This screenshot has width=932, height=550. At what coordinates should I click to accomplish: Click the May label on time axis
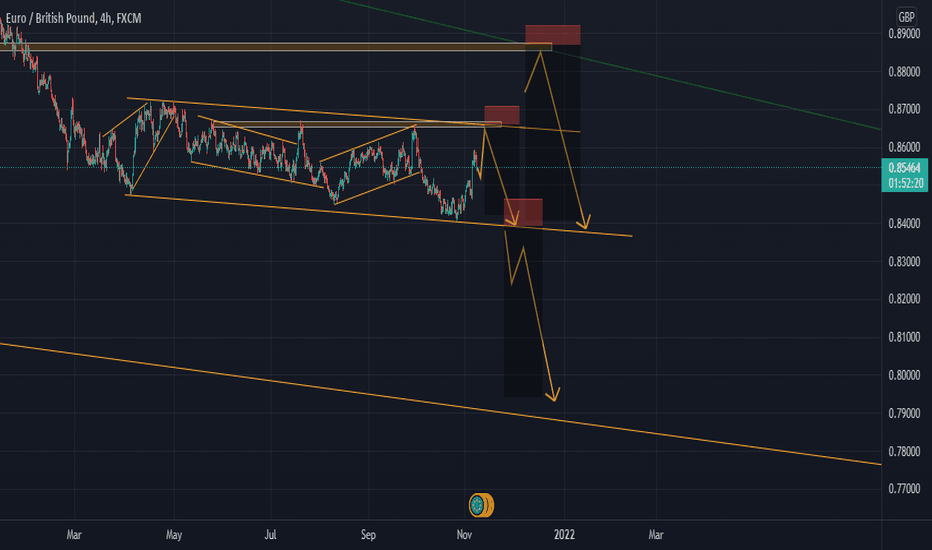(174, 535)
